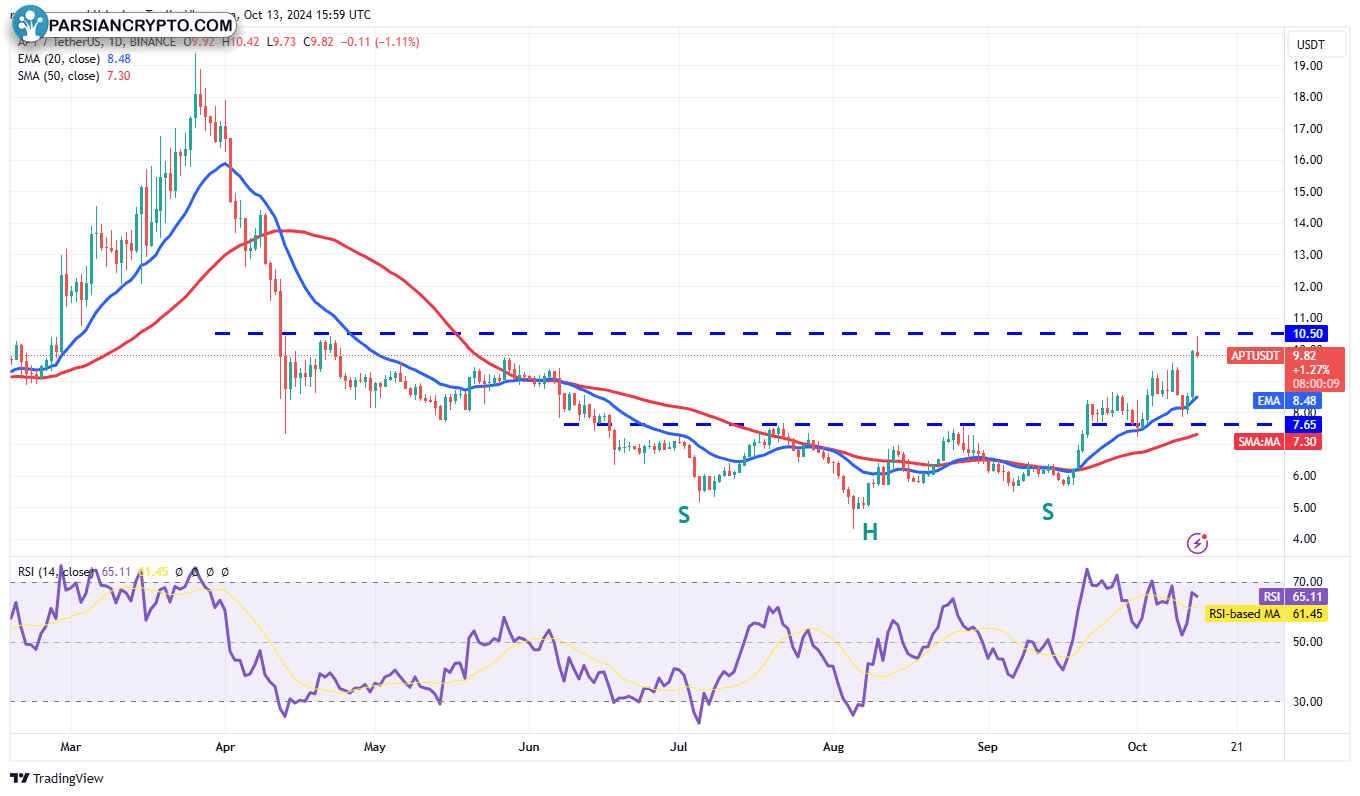Image resolution: width=1360 pixels, height=796 pixels.
Task: Click the Mar label on time axis
Action: (70, 746)
